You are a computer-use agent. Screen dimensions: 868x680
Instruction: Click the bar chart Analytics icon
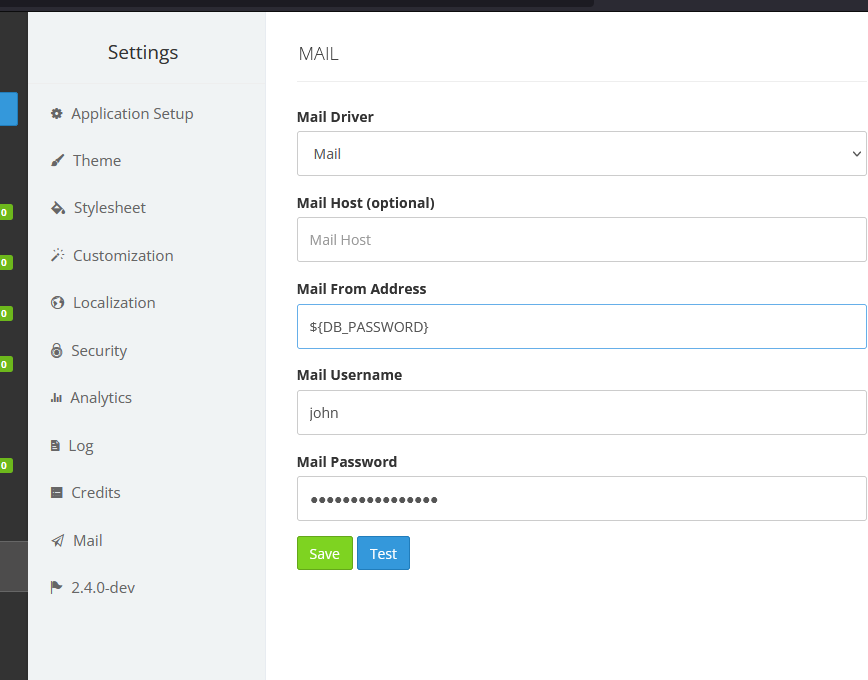tap(56, 398)
